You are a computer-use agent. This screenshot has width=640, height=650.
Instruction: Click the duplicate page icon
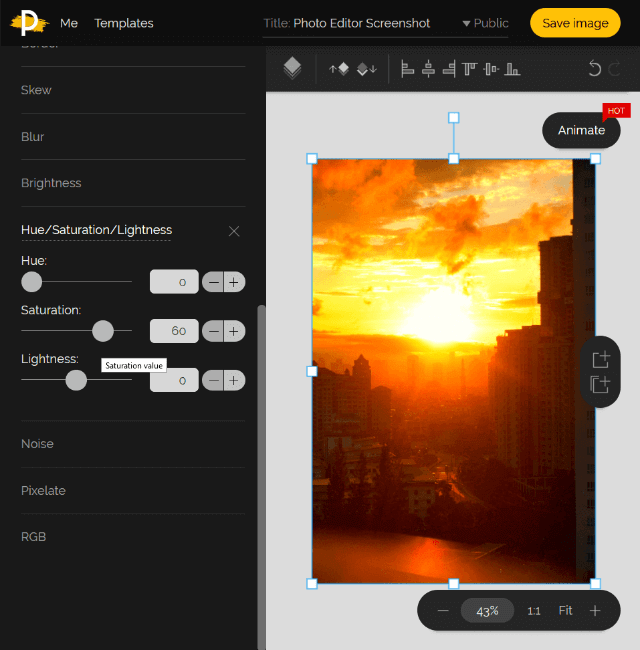click(x=600, y=384)
